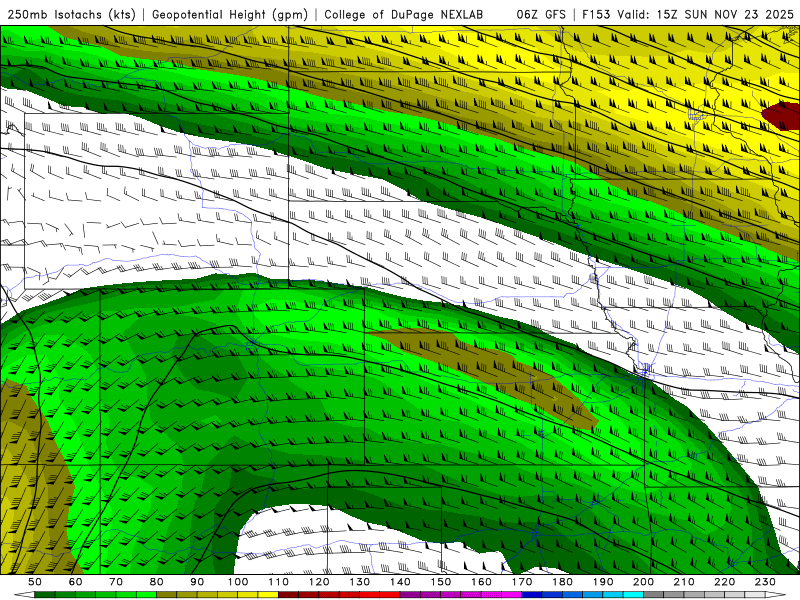Click the 180 label on the color scale
This screenshot has width=800, height=600.
(x=562, y=582)
